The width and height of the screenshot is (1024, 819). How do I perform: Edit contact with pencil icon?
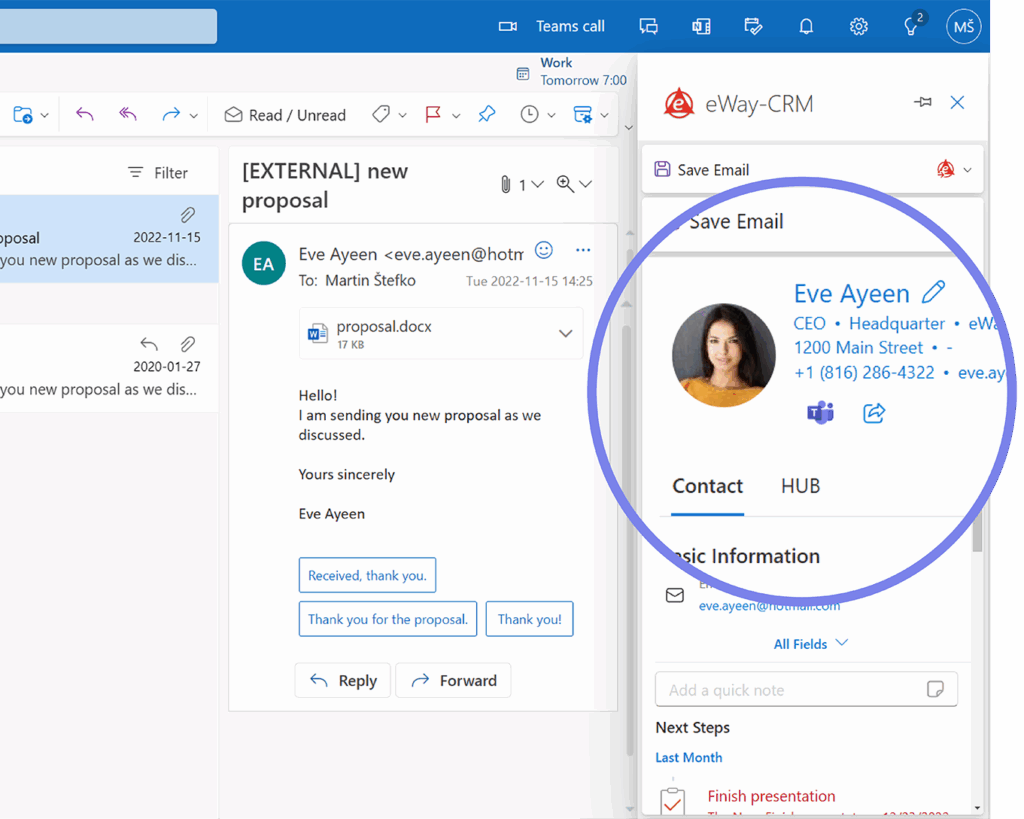coord(933,292)
